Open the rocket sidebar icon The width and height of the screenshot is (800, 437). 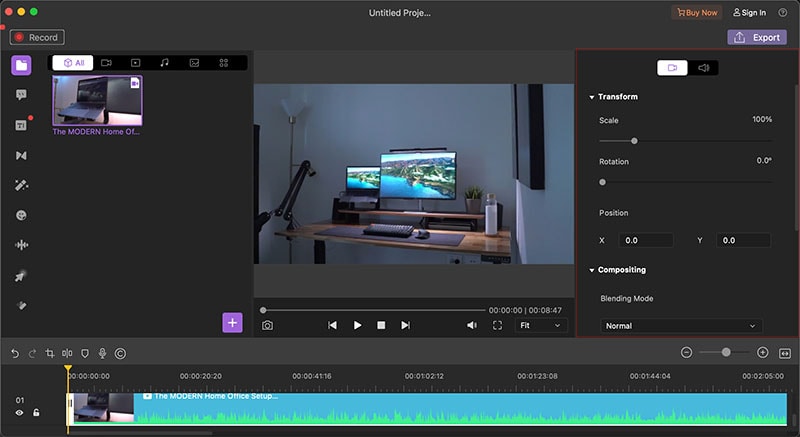point(21,276)
